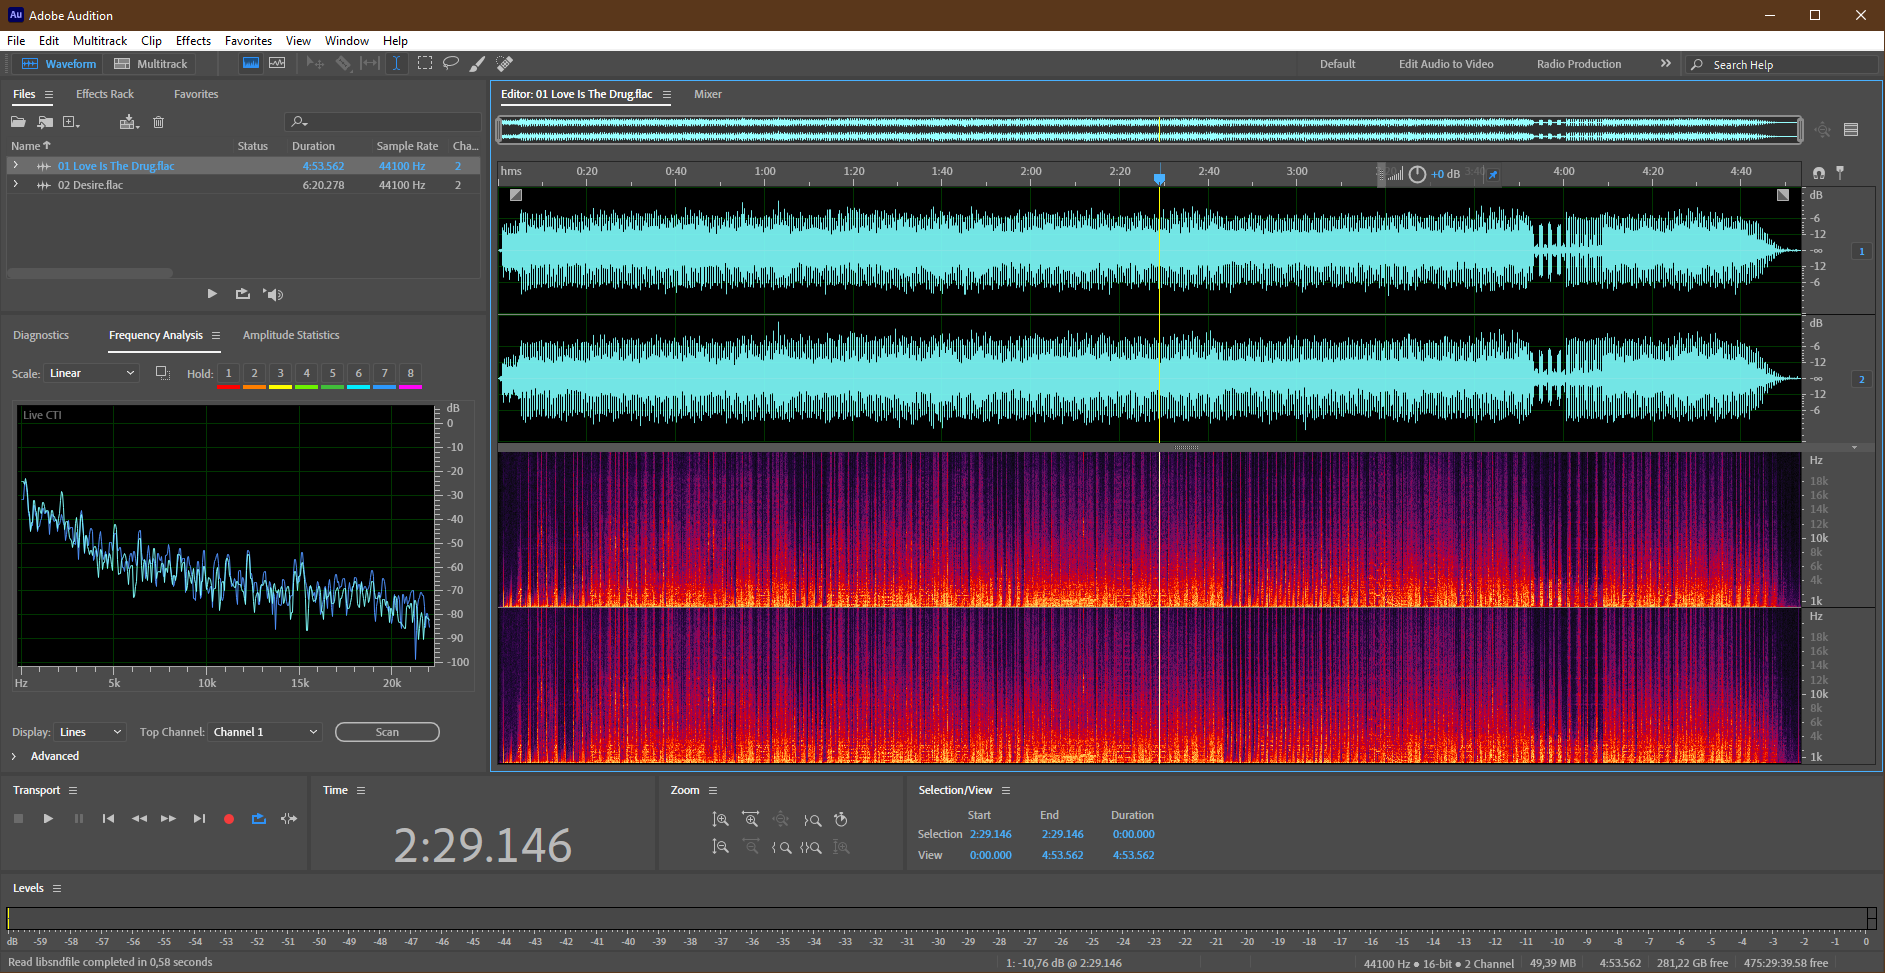The image size is (1885, 973).
Task: Click the Open File folder icon
Action: [18, 122]
